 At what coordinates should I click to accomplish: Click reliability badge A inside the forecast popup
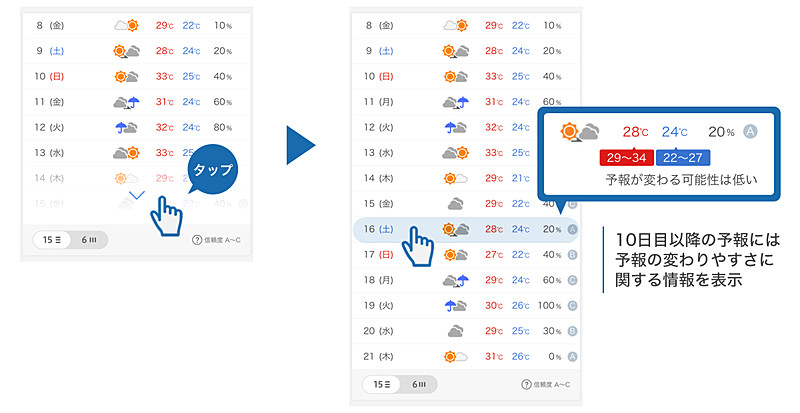[750, 131]
